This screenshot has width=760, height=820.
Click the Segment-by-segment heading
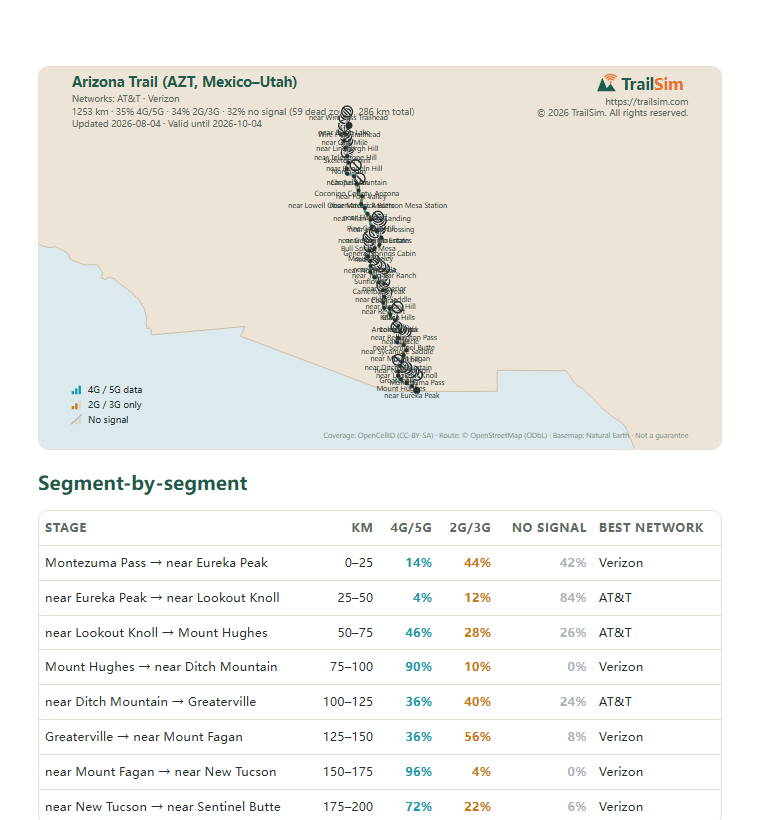pyautogui.click(x=143, y=483)
